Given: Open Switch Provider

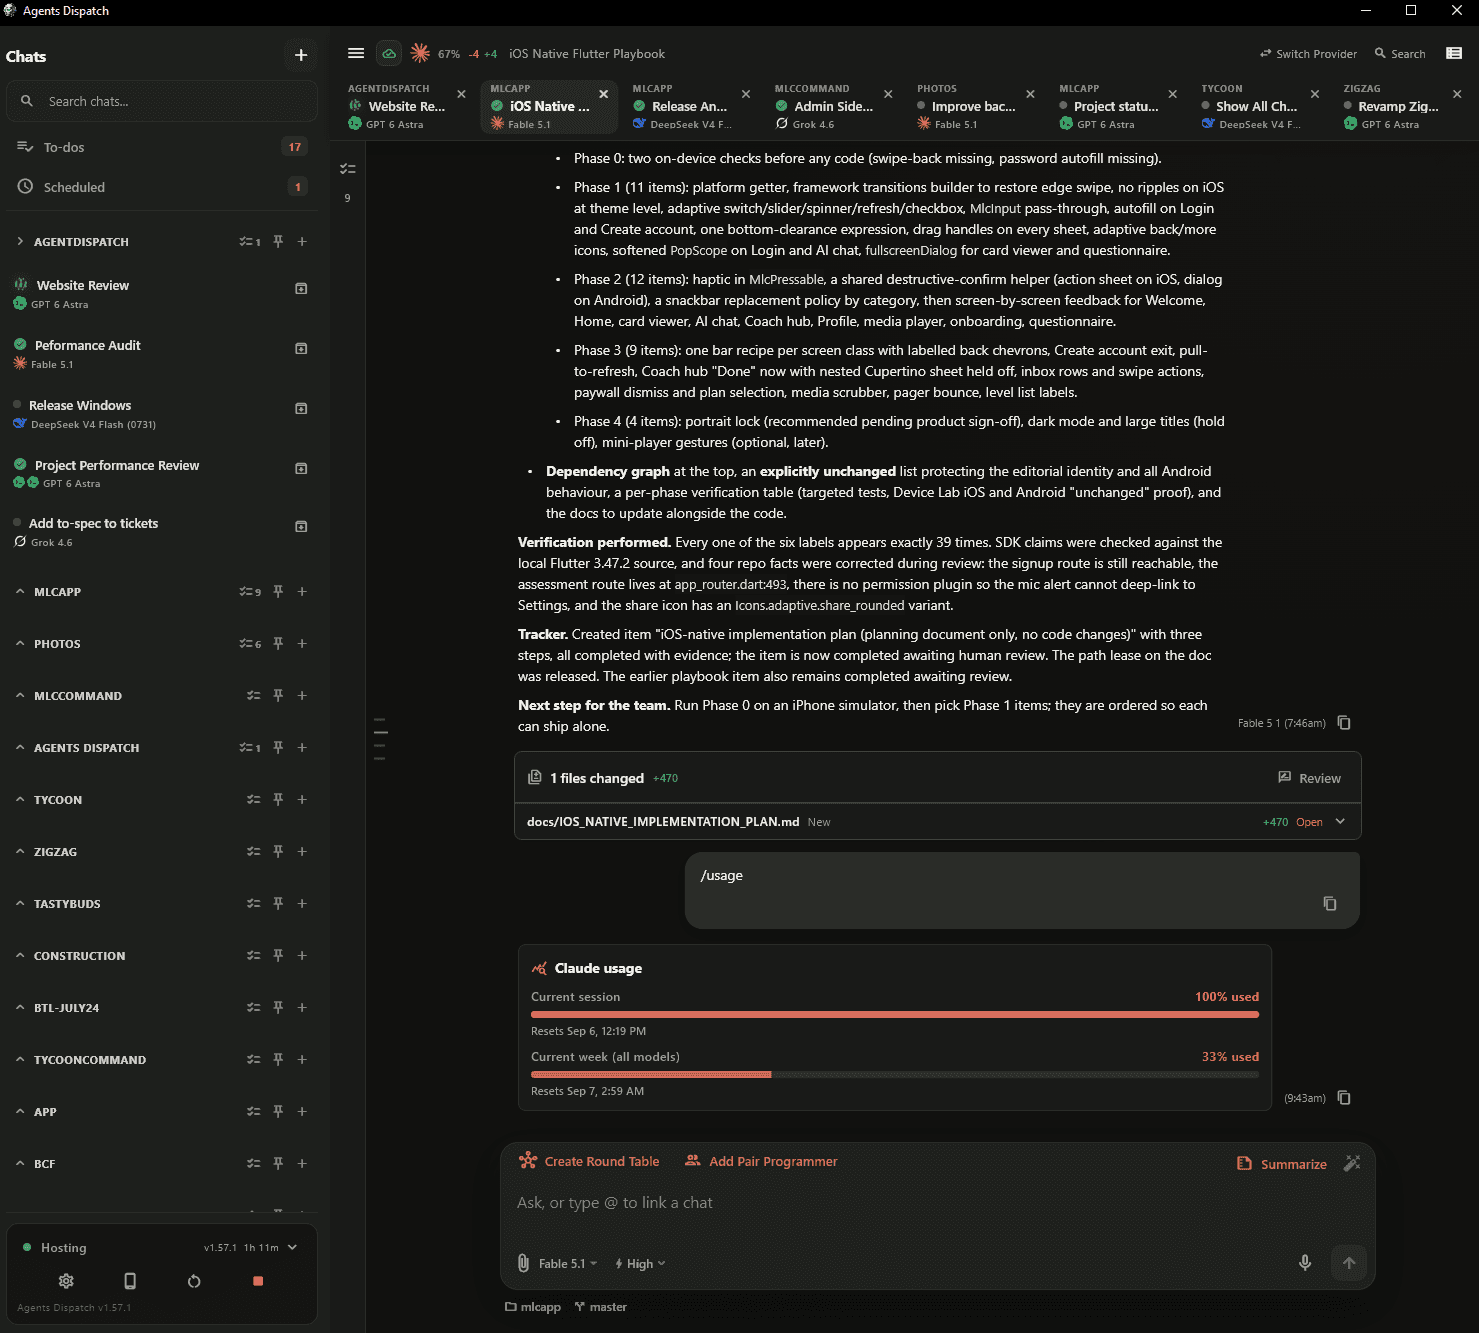Looking at the screenshot, I should tap(1308, 54).
